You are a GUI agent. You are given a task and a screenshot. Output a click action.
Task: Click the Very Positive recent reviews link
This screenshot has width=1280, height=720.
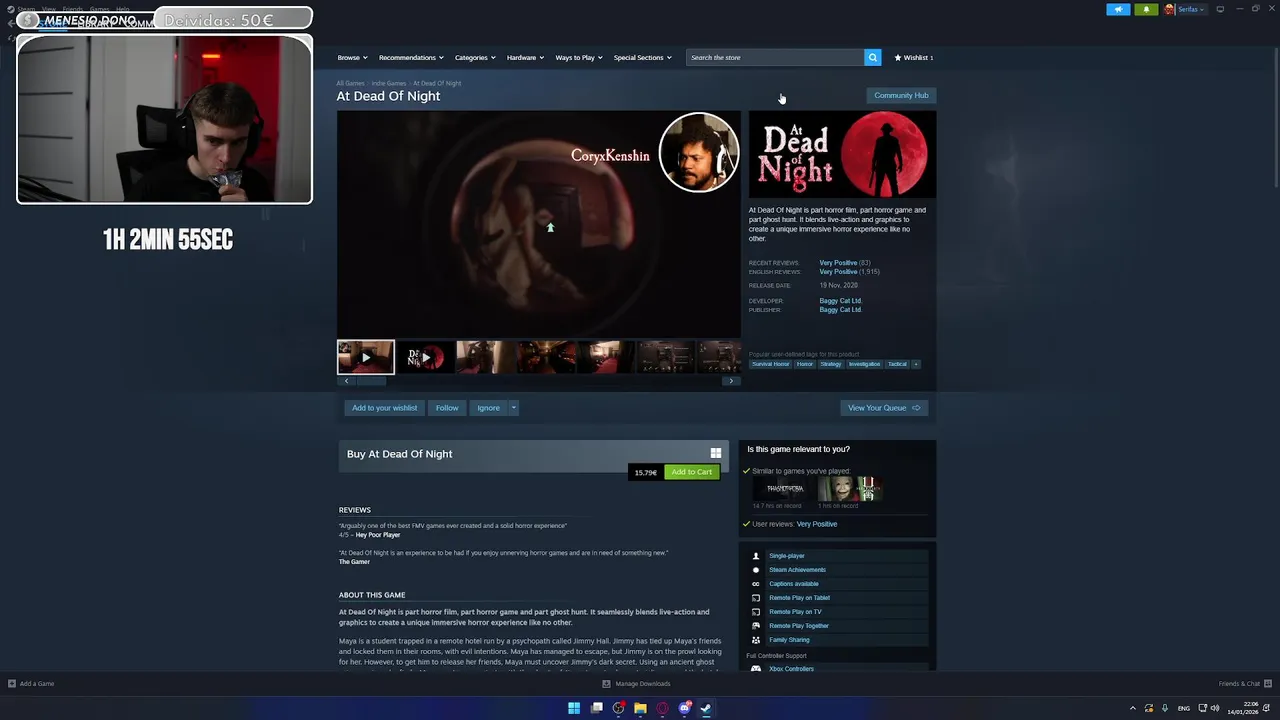[x=838, y=263]
